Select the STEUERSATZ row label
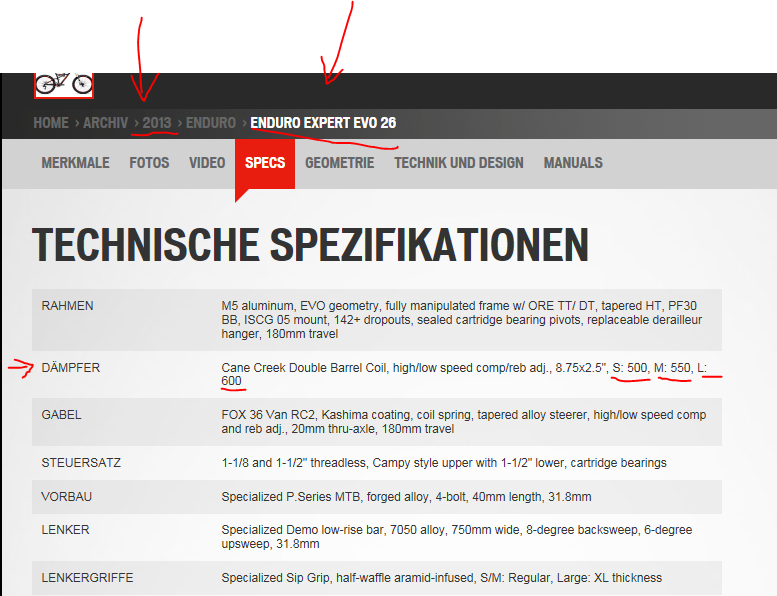Image resolution: width=777 pixels, height=596 pixels. tap(81, 463)
